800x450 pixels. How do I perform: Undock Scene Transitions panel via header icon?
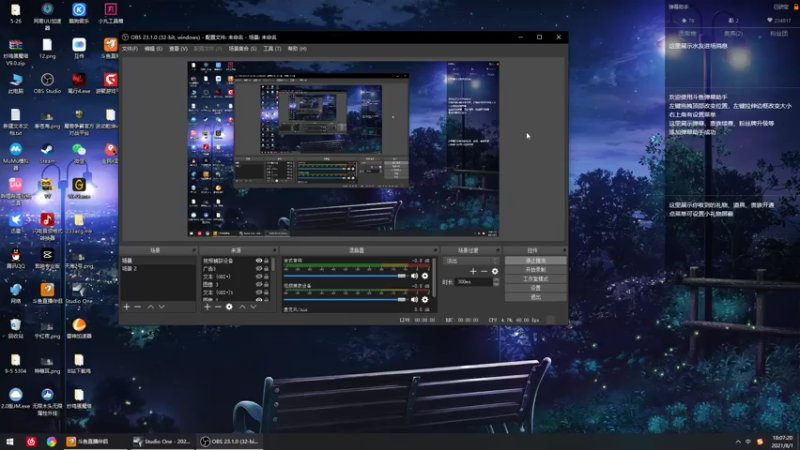coord(498,250)
